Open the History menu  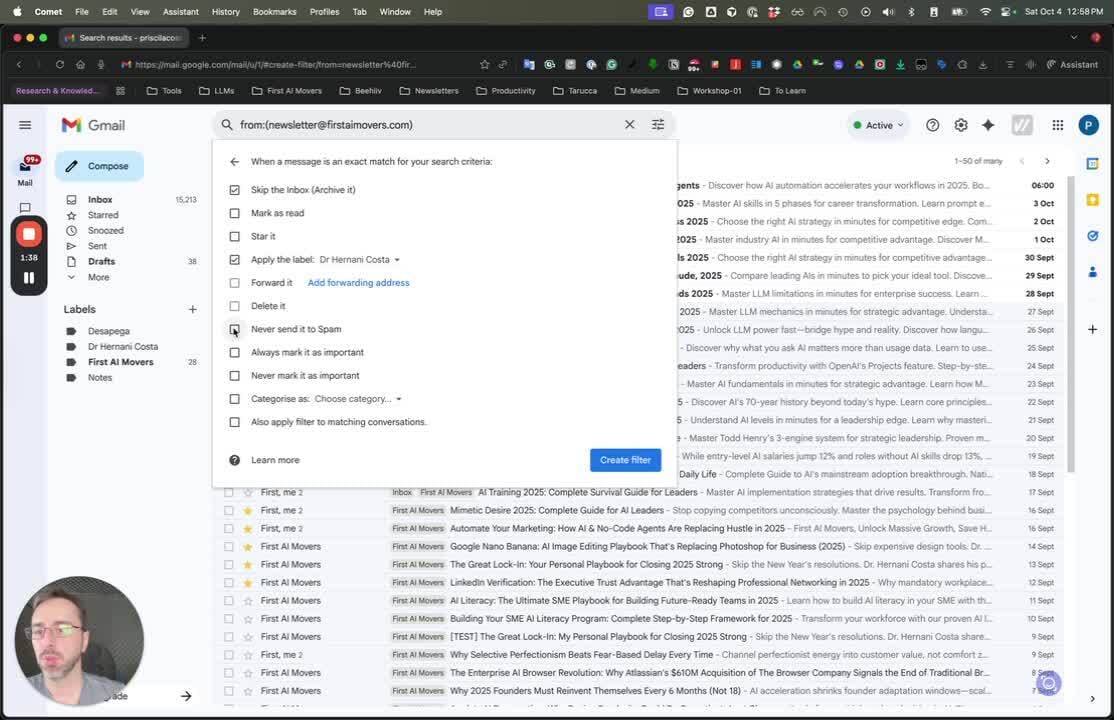pyautogui.click(x=225, y=12)
